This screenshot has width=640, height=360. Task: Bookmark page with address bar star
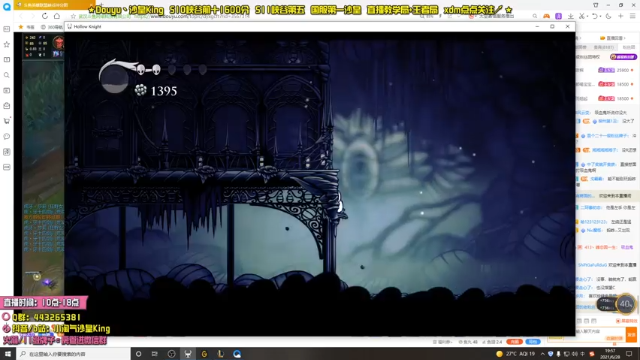click(73, 16)
